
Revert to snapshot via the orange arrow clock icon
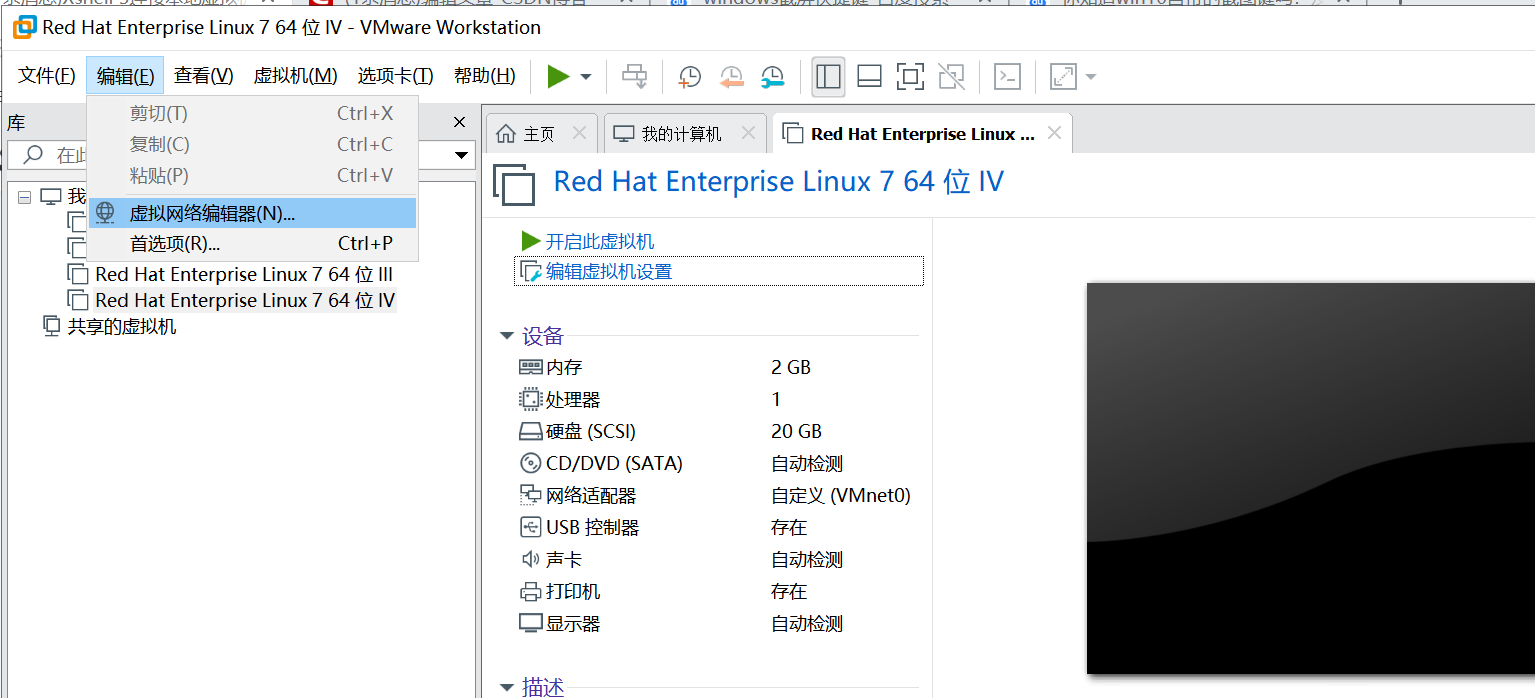pyautogui.click(x=732, y=76)
